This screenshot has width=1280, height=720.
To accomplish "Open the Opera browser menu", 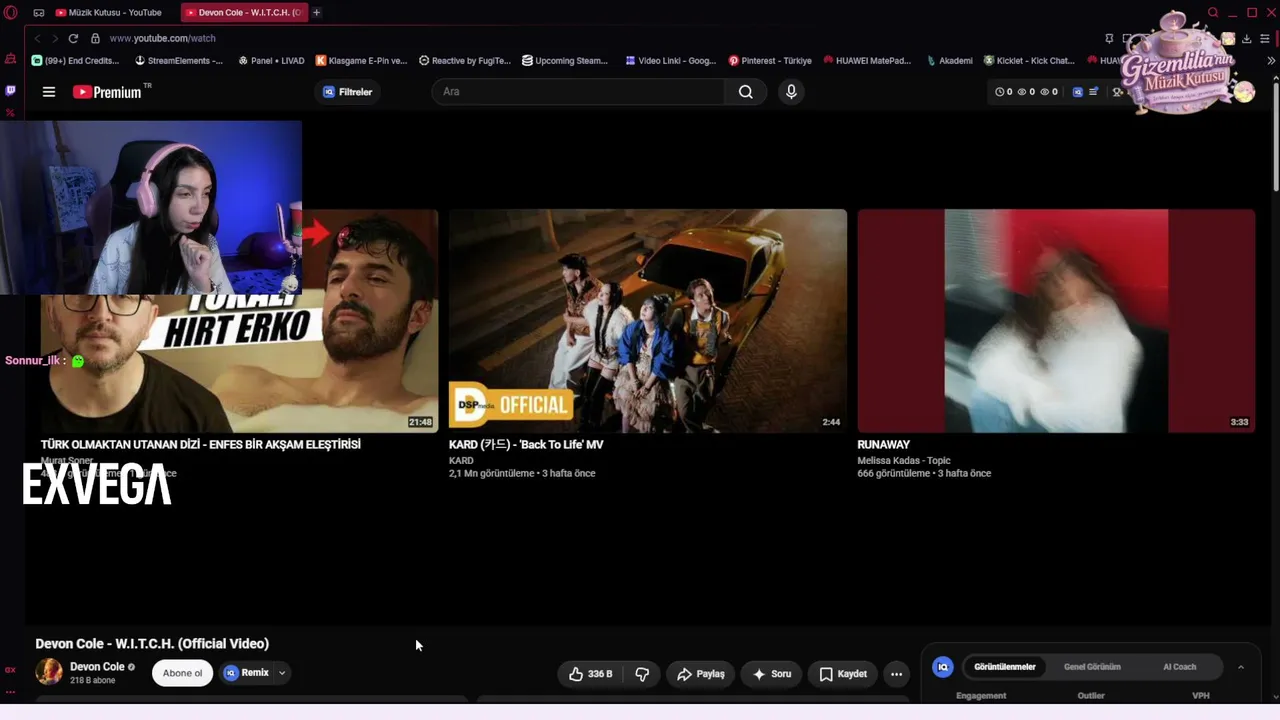I will tap(11, 12).
